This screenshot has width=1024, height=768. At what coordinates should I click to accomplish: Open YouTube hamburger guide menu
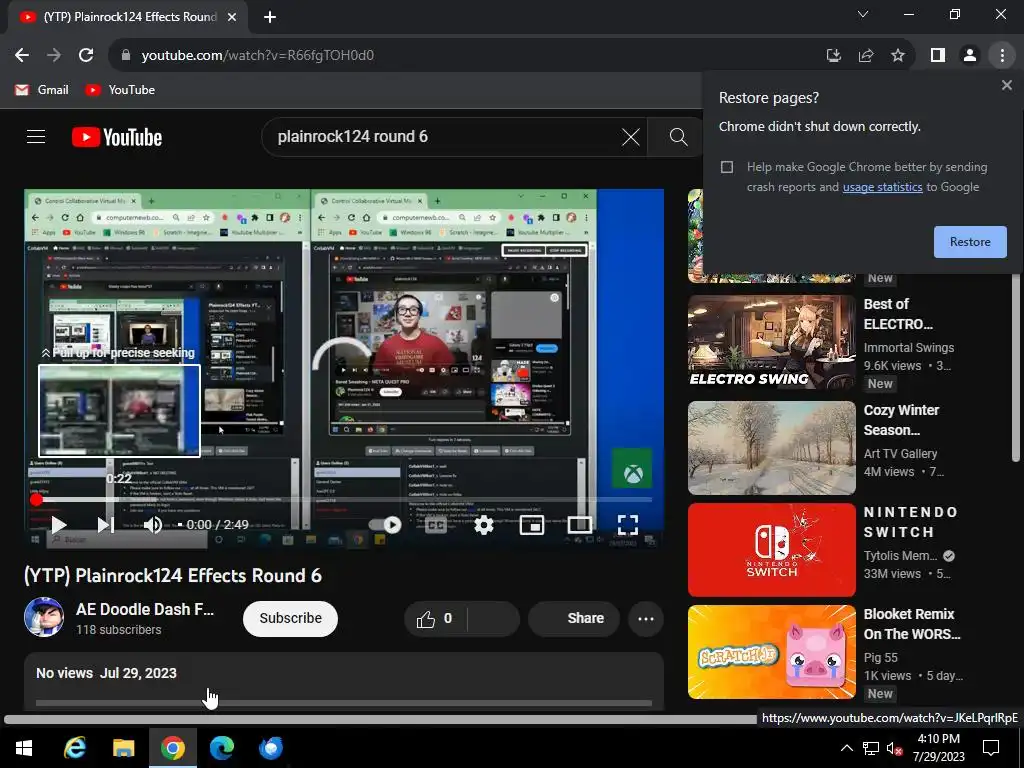click(x=36, y=136)
